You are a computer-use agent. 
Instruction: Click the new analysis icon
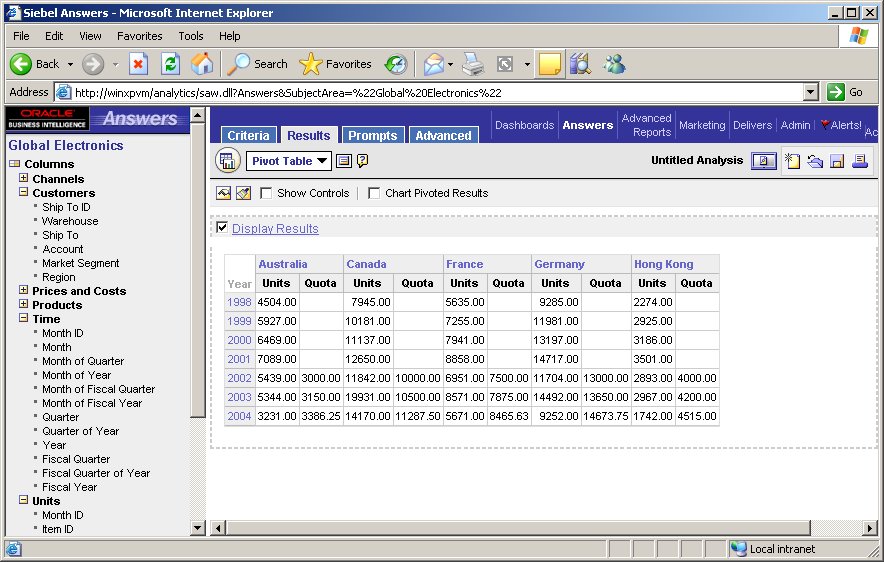(793, 161)
